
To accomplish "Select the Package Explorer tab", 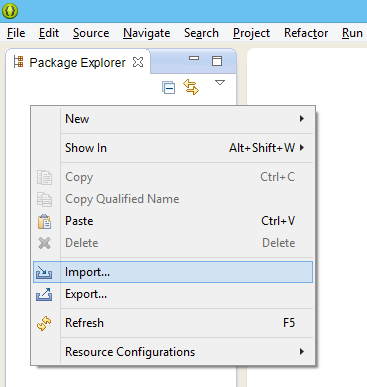I will (x=78, y=62).
